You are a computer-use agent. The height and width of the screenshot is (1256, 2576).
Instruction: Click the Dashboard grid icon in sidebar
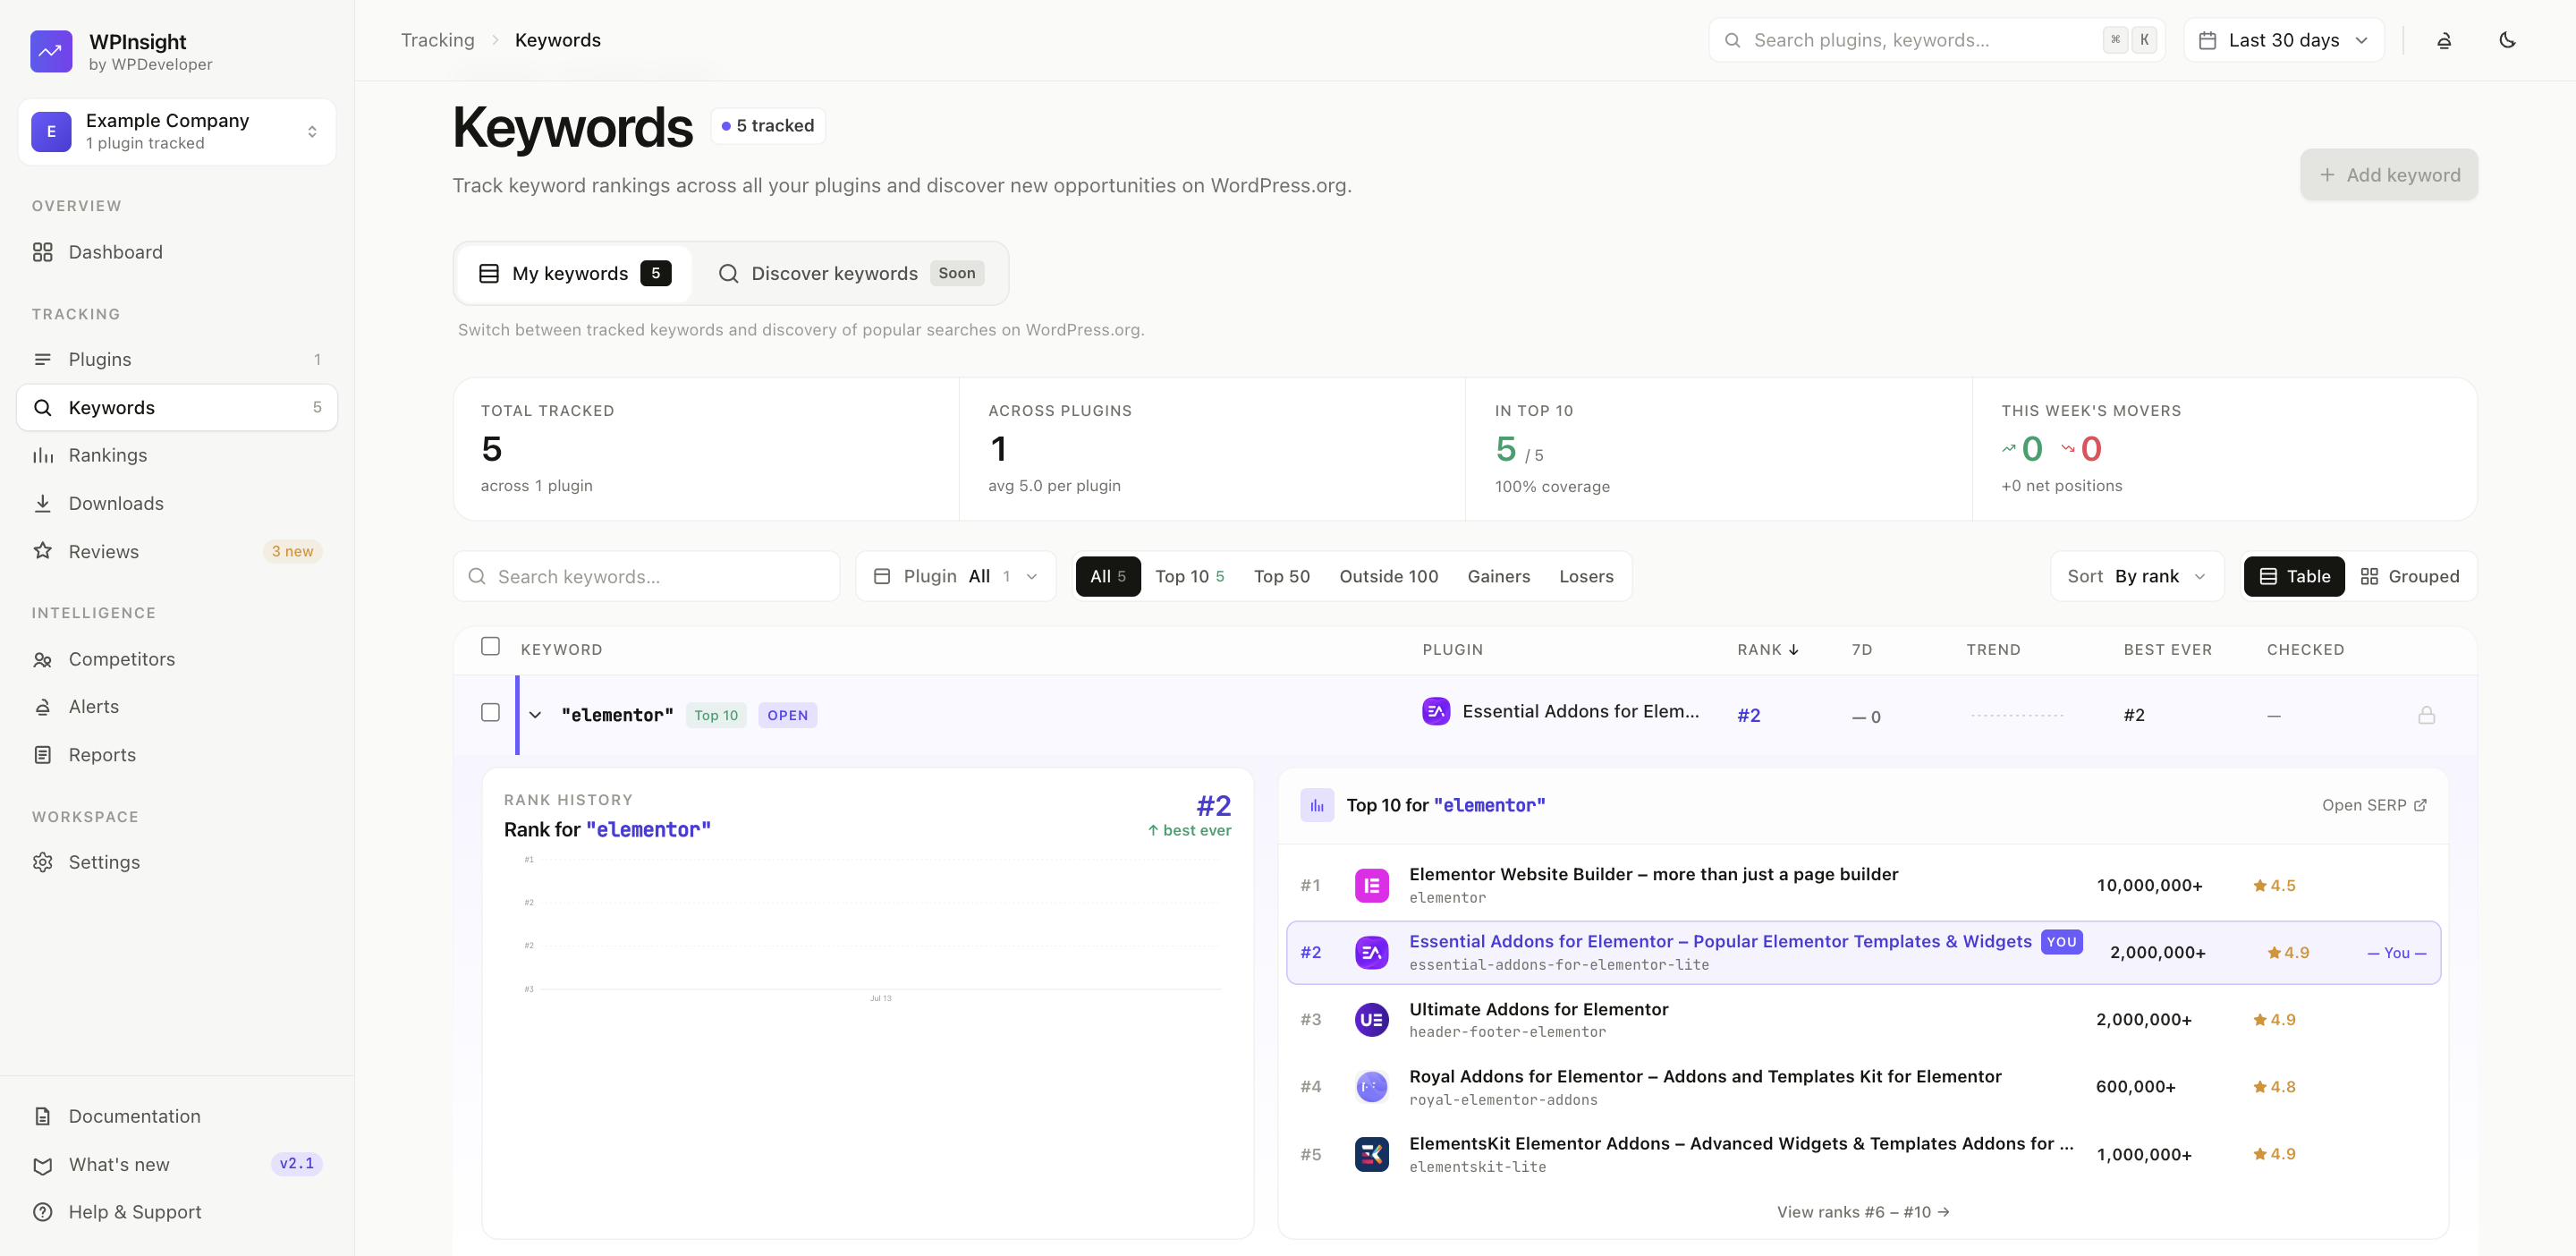pos(42,252)
